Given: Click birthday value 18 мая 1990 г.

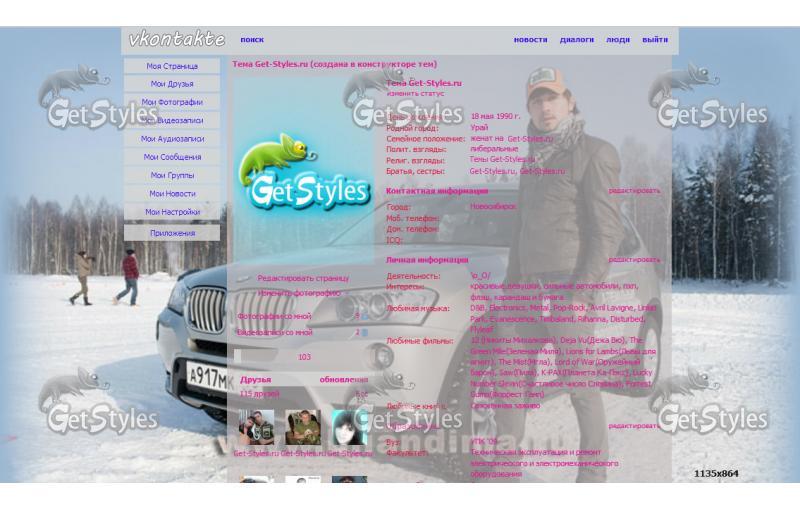Looking at the screenshot, I should coord(495,116).
